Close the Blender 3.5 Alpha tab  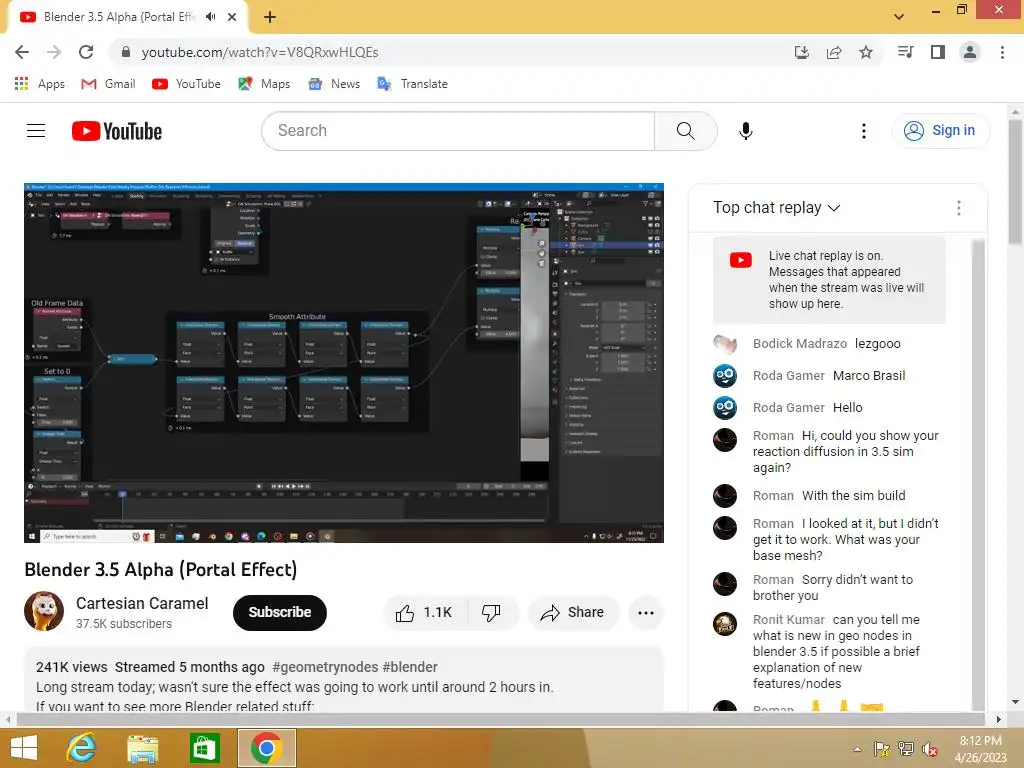click(x=232, y=17)
